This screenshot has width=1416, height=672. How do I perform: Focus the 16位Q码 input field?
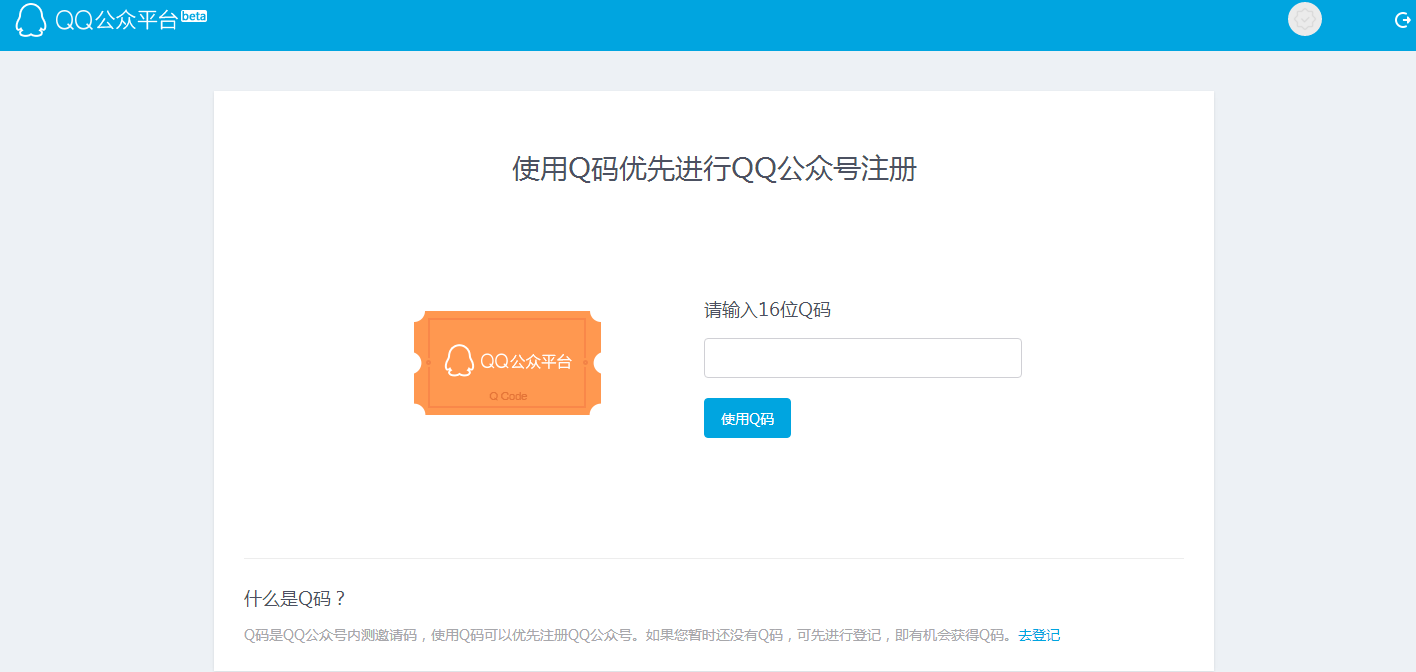tap(863, 358)
